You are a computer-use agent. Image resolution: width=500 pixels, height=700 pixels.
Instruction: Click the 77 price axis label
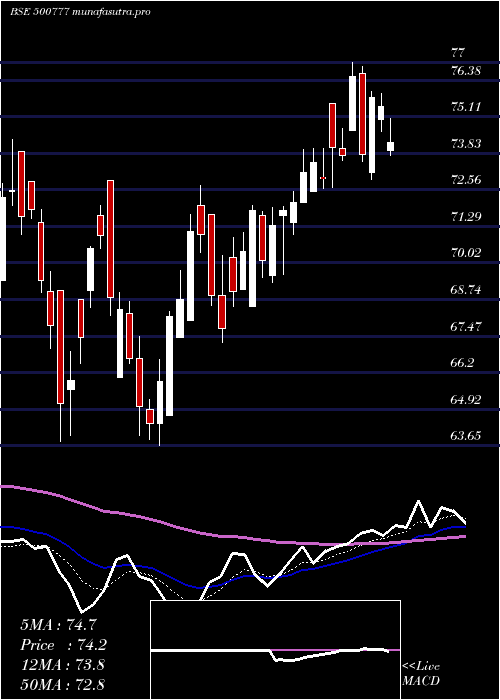458,52
